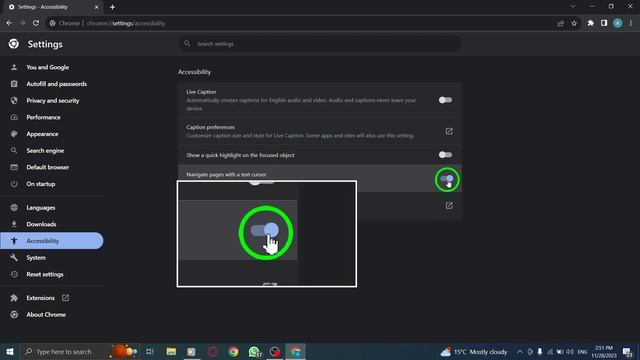Close the Settings - Accessibility tab

(96, 7)
